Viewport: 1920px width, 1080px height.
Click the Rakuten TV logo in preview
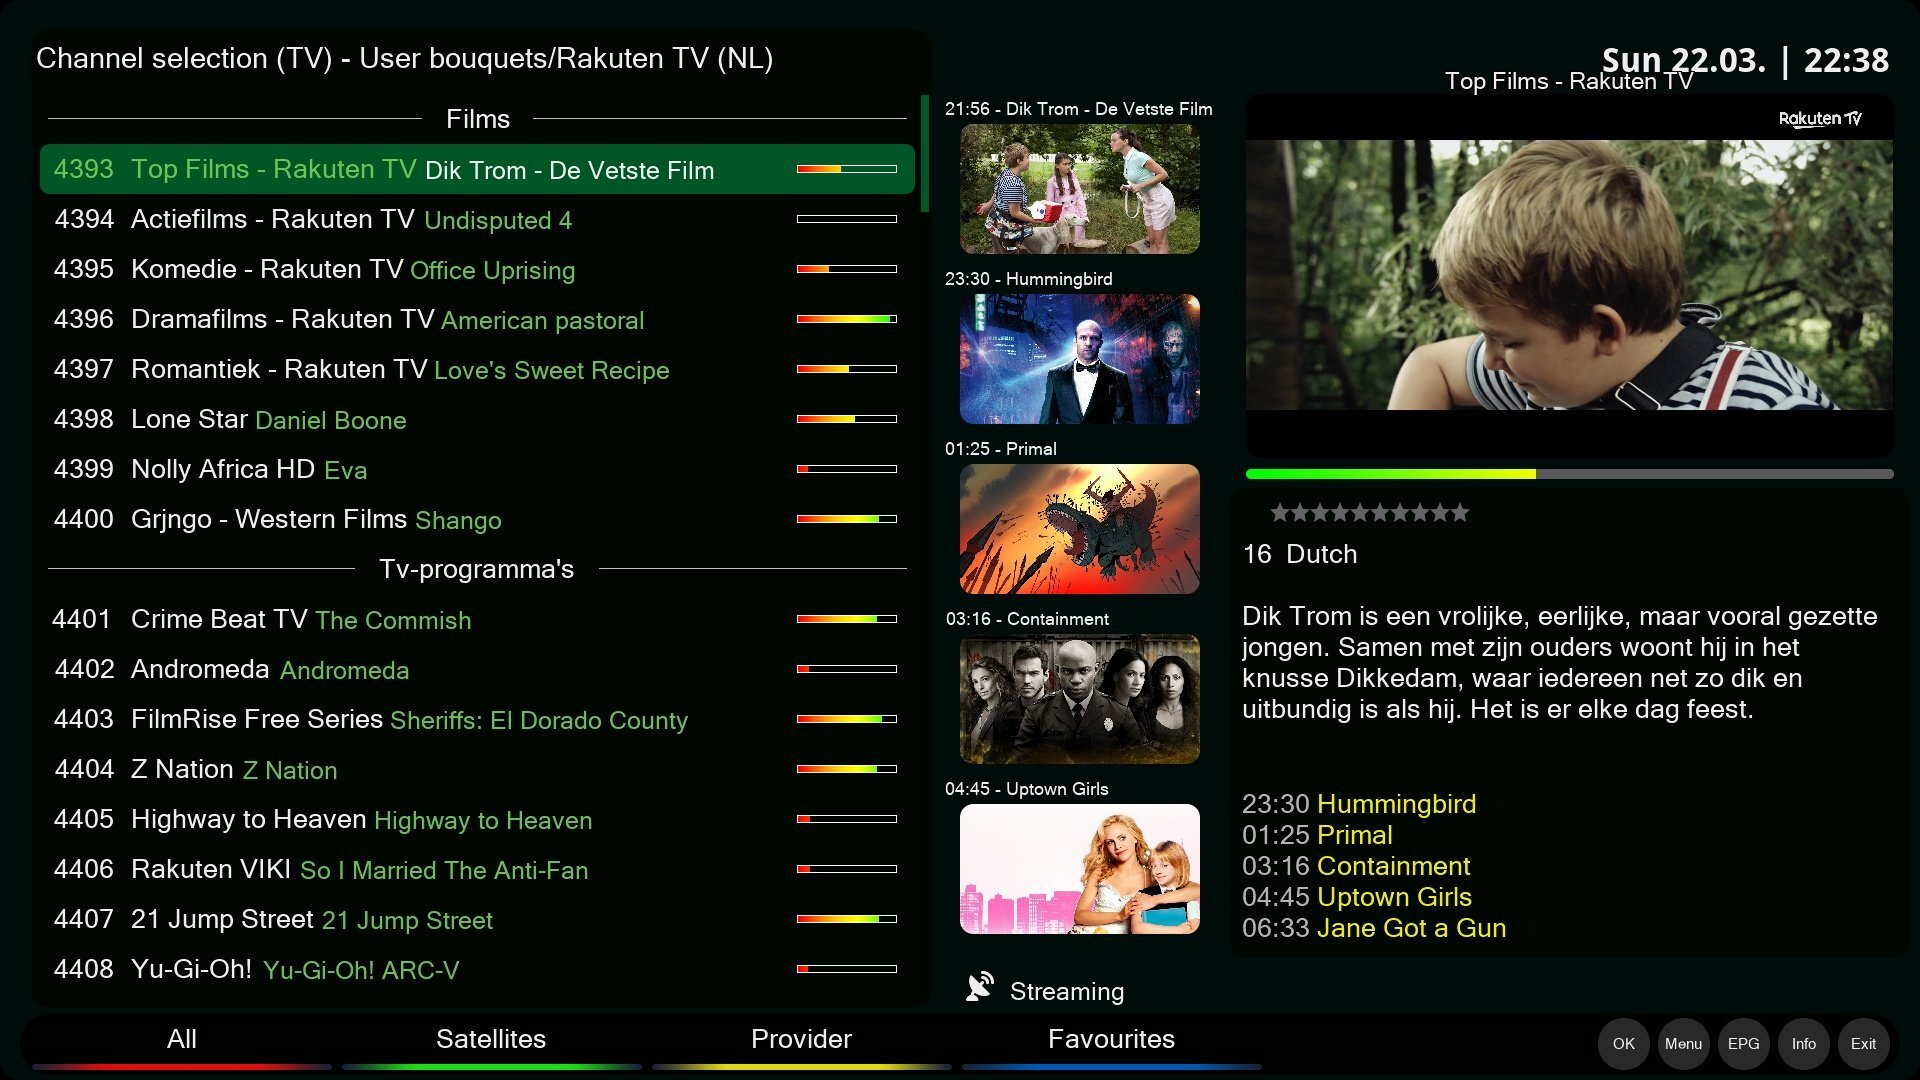[x=1819, y=119]
